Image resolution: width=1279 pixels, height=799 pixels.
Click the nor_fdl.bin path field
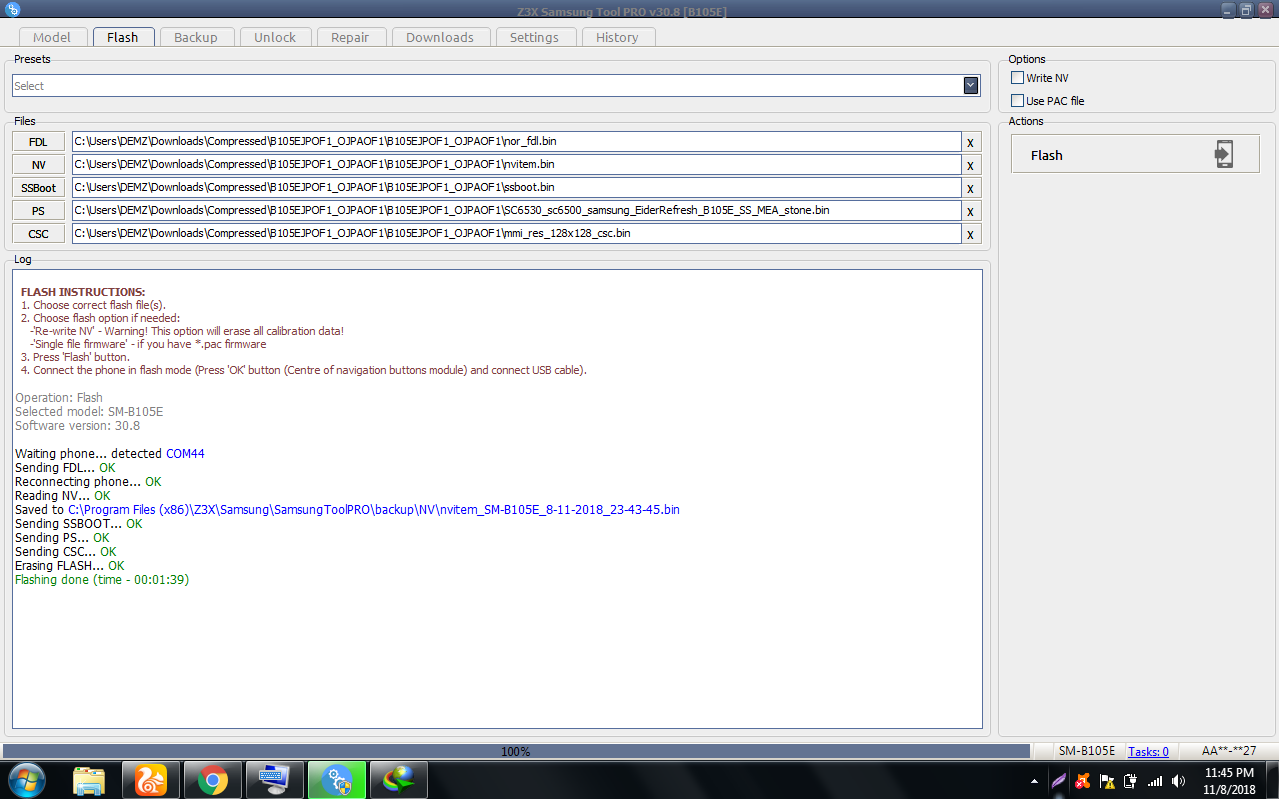tap(516, 141)
